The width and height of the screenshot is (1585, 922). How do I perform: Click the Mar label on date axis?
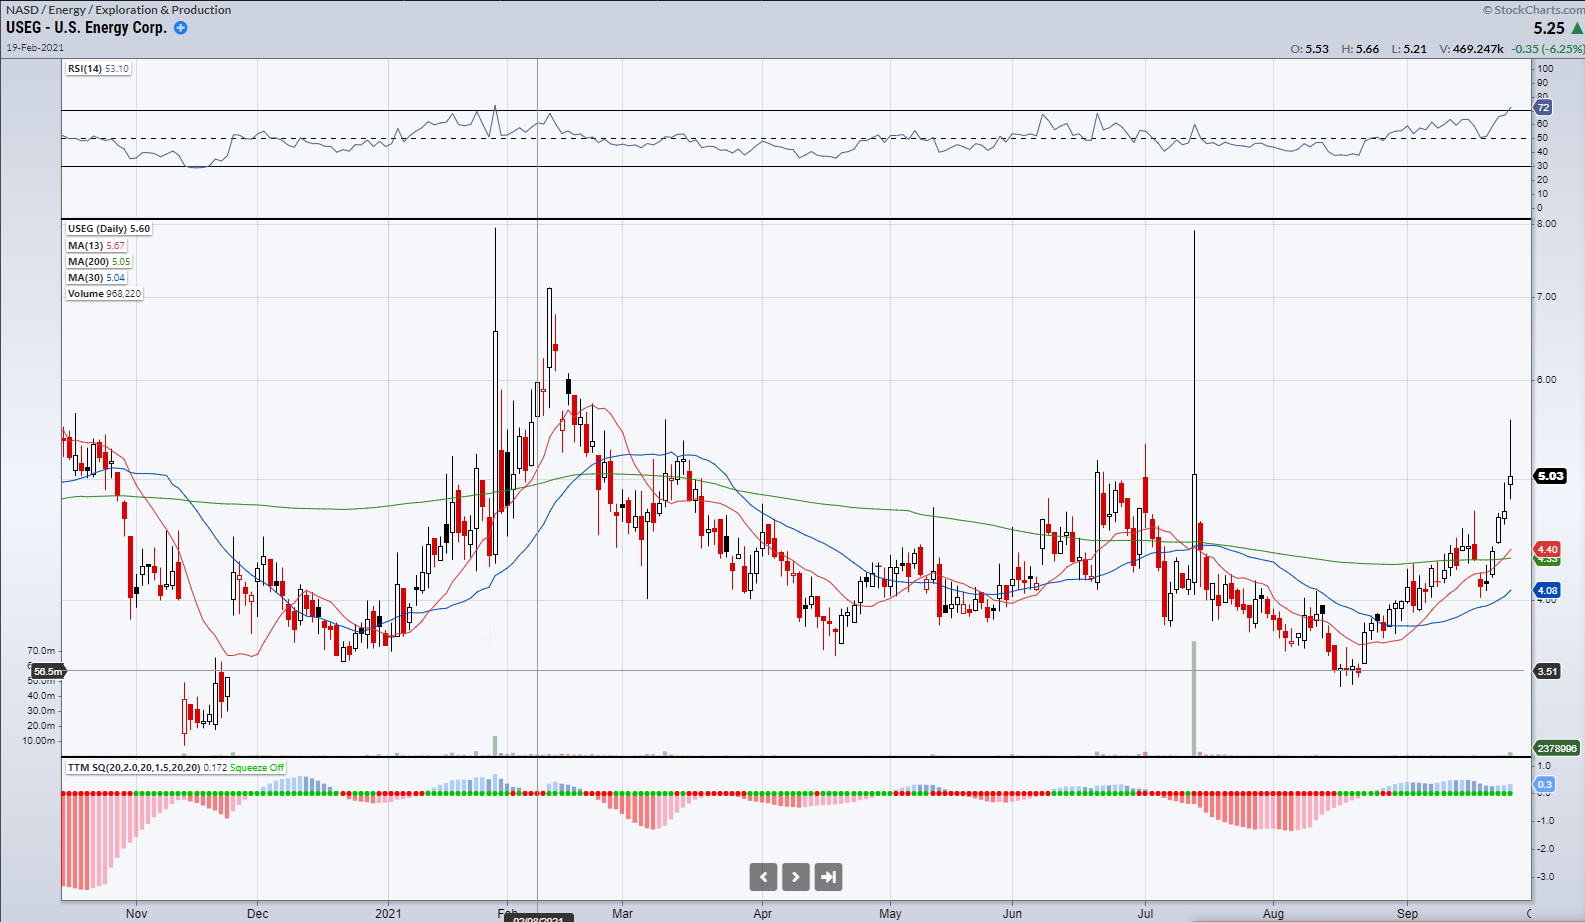[x=623, y=913]
